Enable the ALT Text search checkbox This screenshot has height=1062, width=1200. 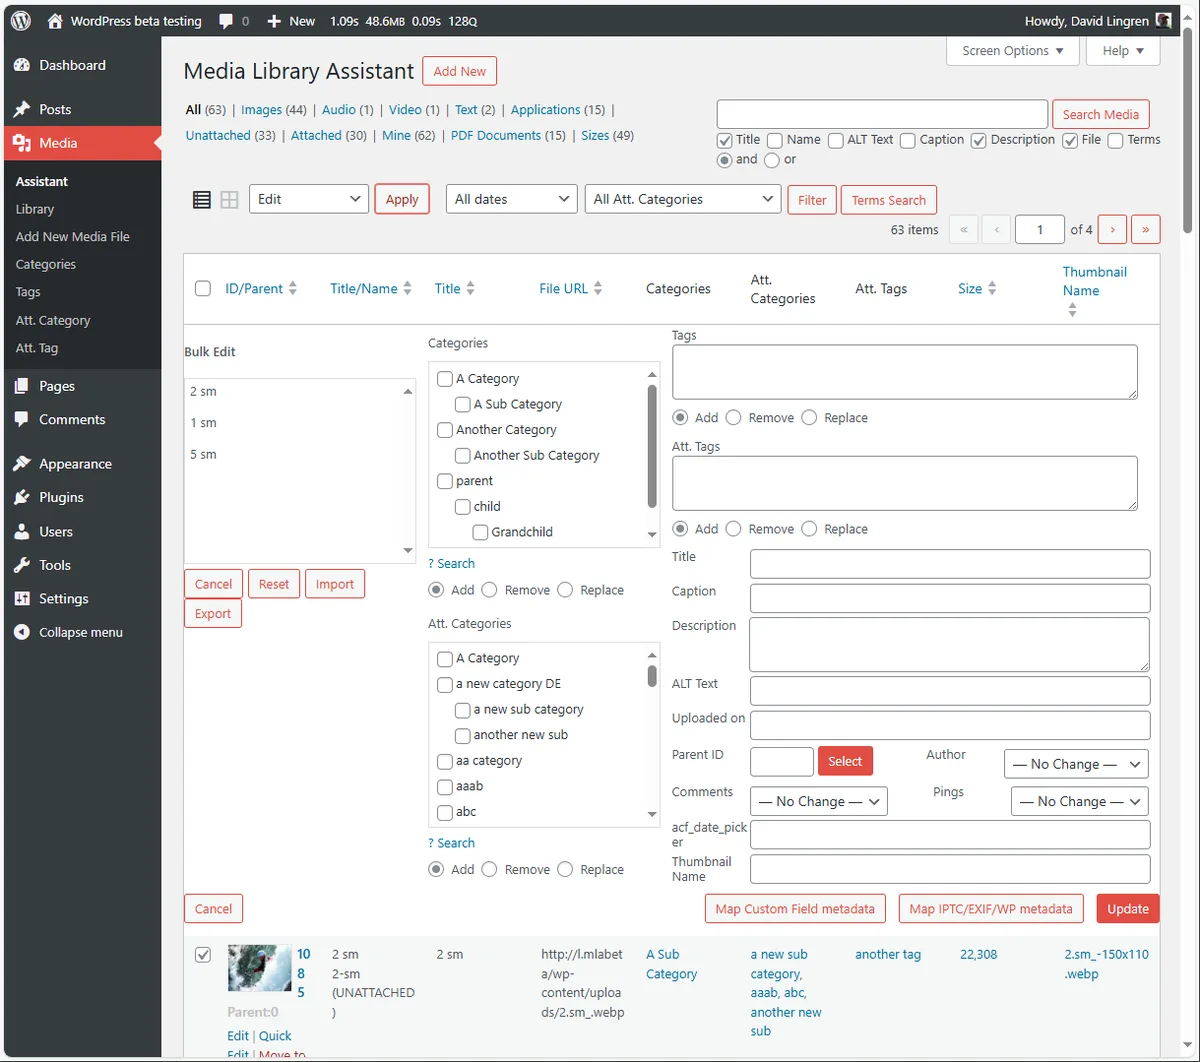pos(835,140)
